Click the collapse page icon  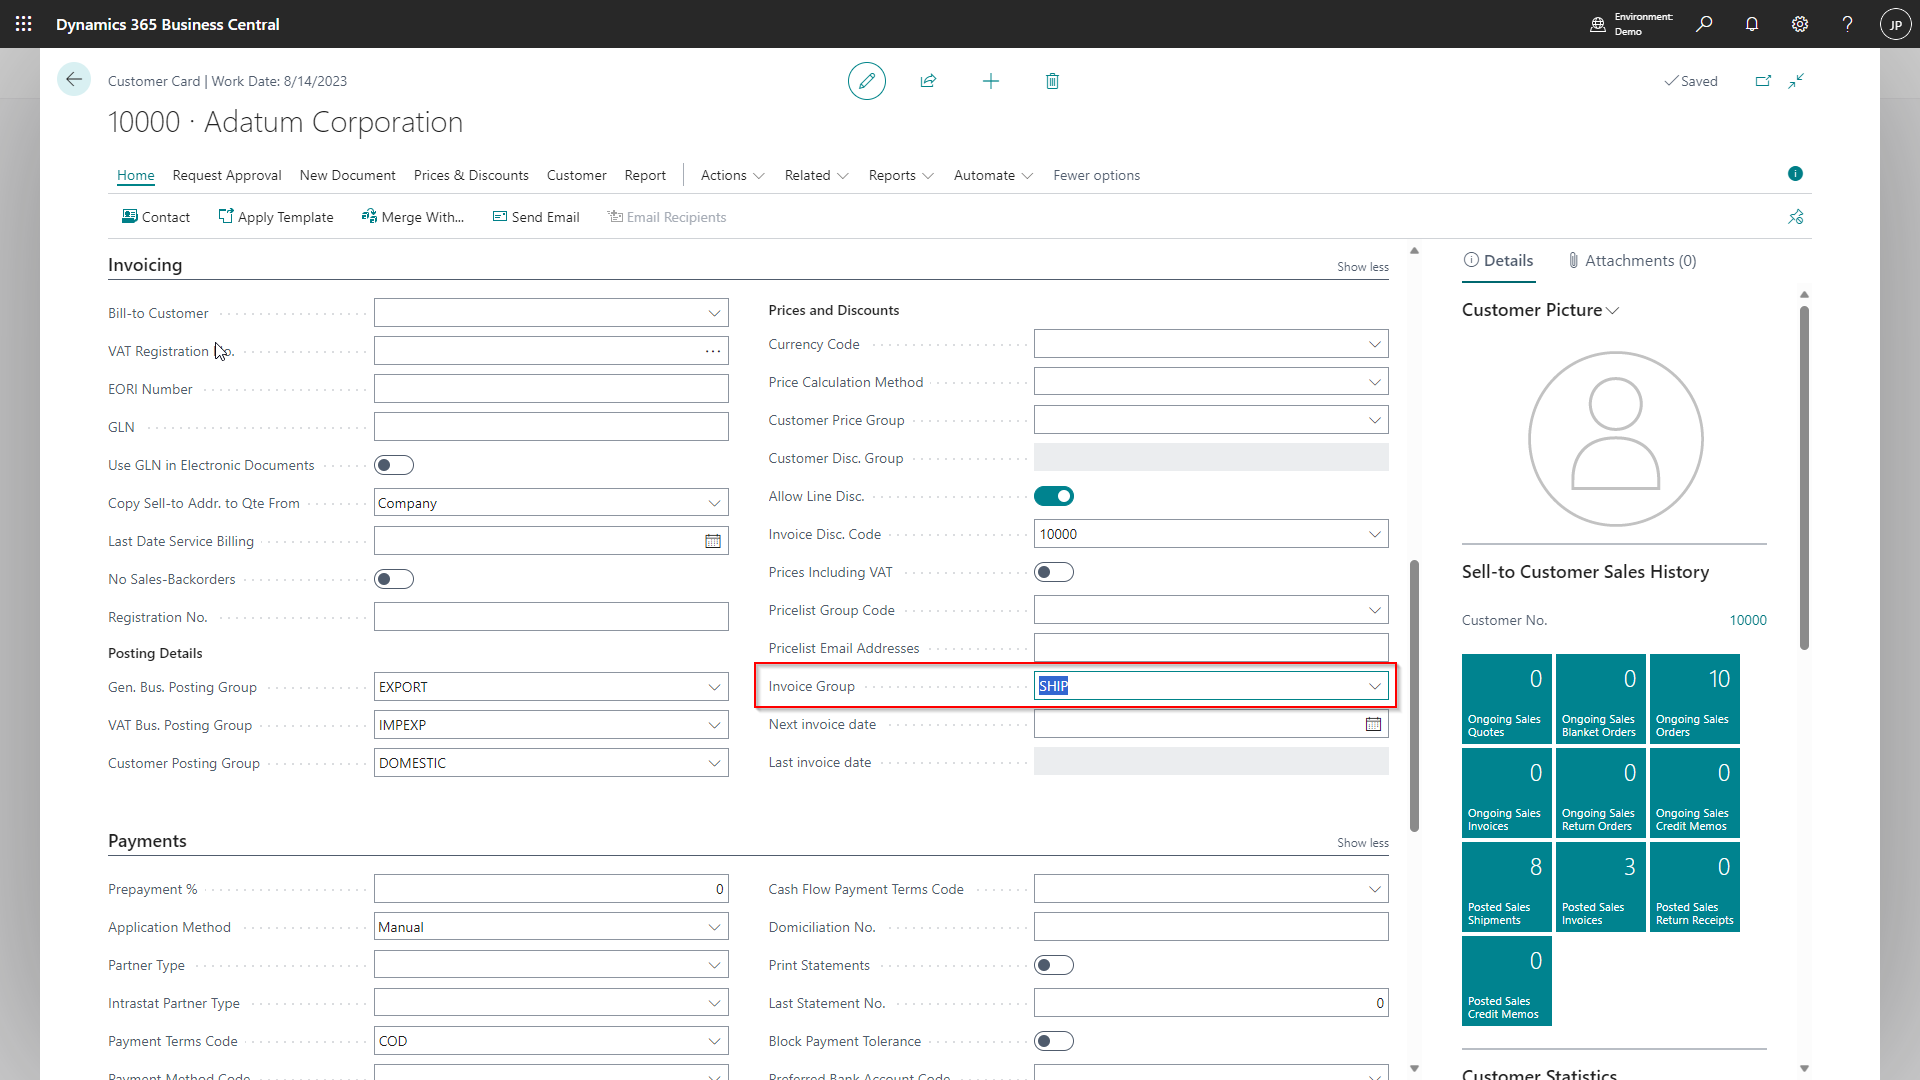pyautogui.click(x=1797, y=81)
